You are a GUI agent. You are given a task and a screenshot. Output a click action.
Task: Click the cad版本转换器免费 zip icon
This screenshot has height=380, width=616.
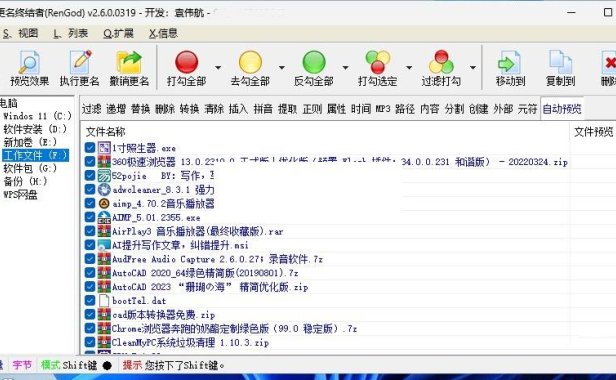click(104, 314)
